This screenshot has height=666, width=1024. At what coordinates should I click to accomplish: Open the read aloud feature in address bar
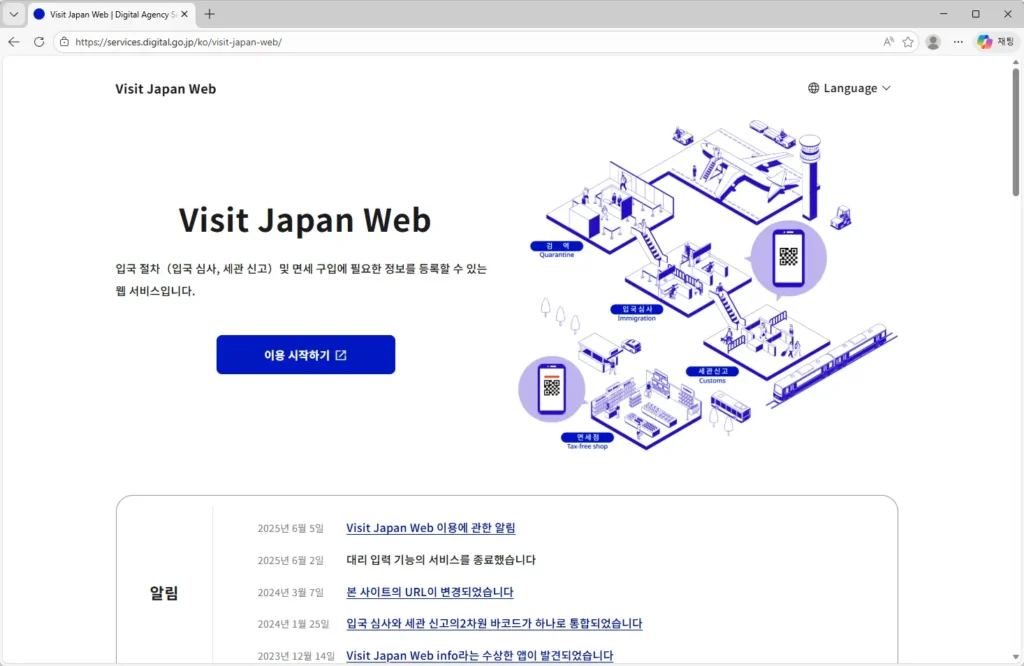[x=887, y=41]
